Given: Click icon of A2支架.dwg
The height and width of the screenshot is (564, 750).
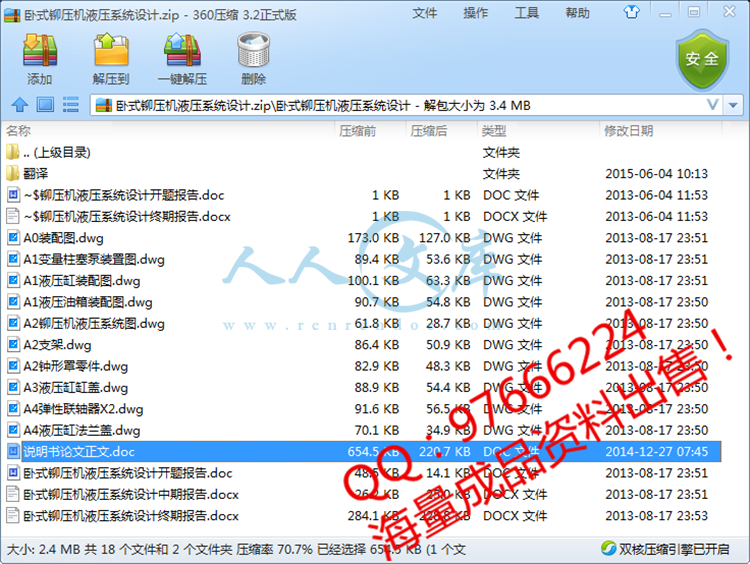Looking at the screenshot, I should (13, 344).
